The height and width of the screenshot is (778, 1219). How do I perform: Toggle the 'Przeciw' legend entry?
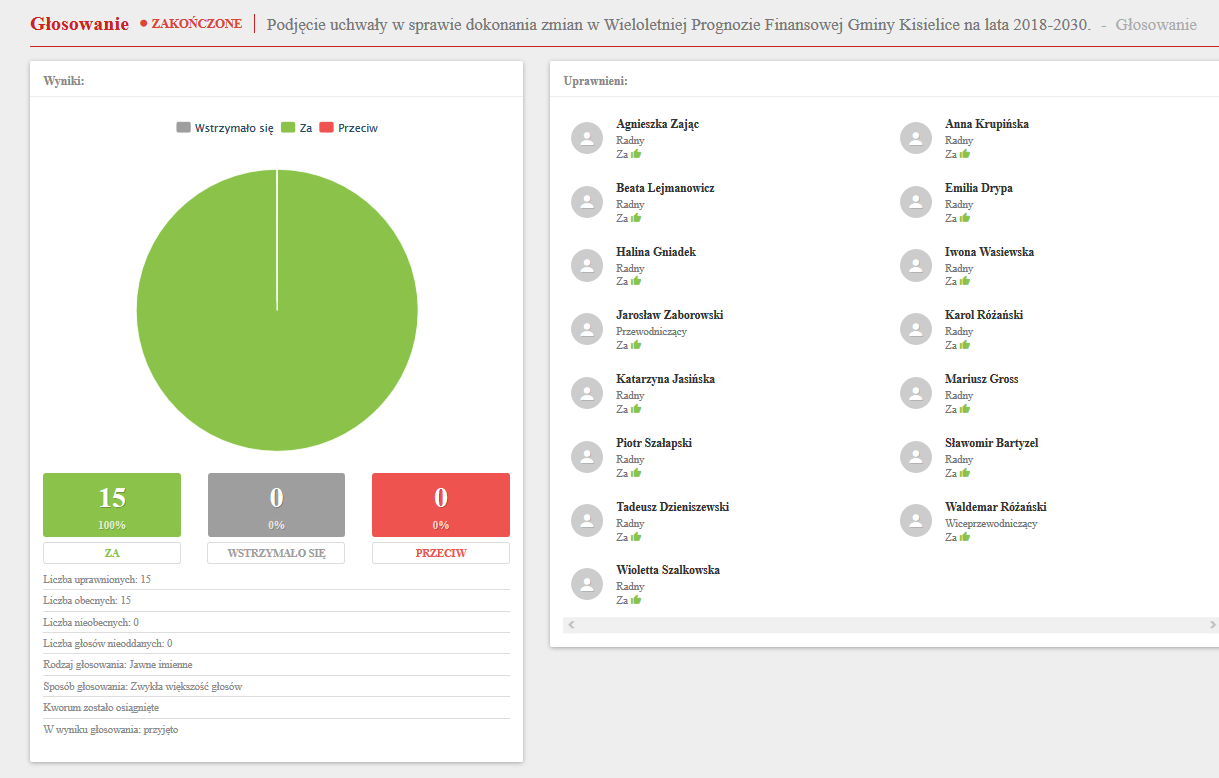tap(348, 128)
